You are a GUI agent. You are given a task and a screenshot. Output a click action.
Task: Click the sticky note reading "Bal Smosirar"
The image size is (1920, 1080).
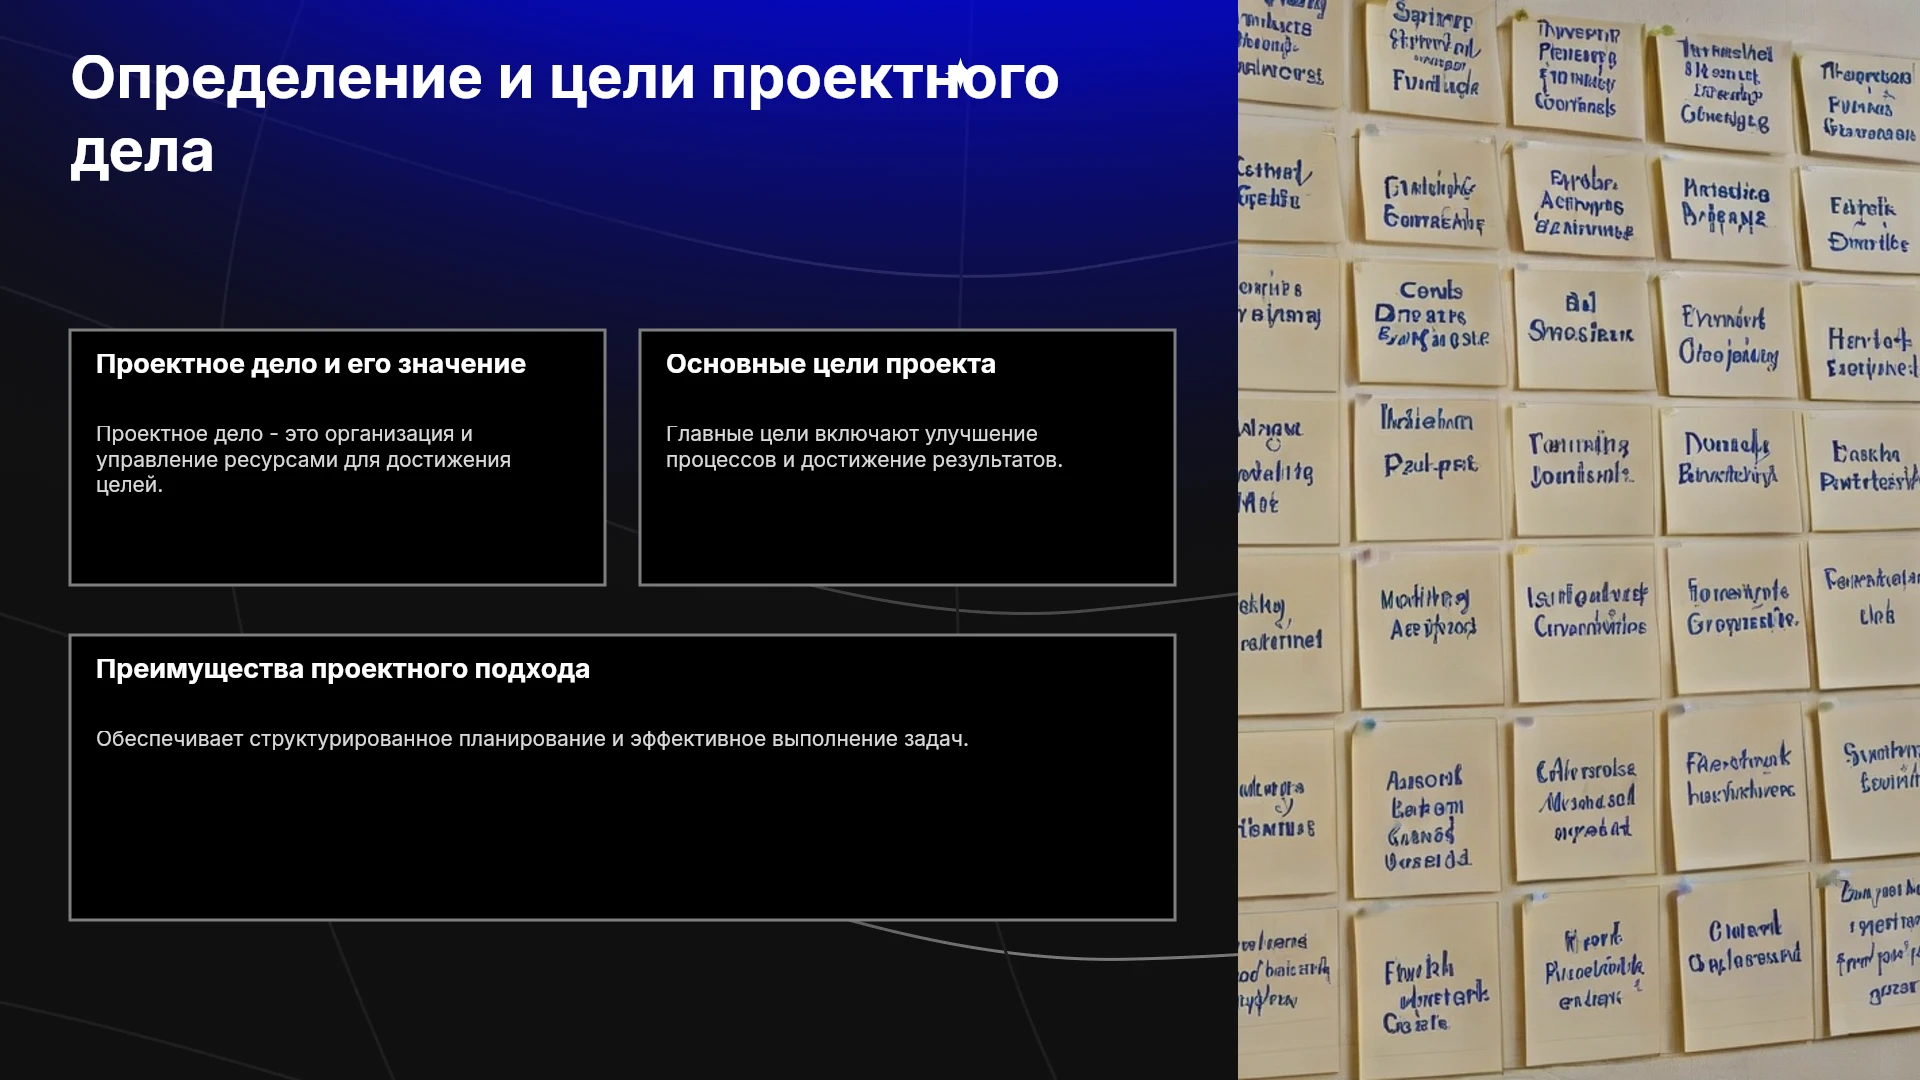click(1582, 327)
